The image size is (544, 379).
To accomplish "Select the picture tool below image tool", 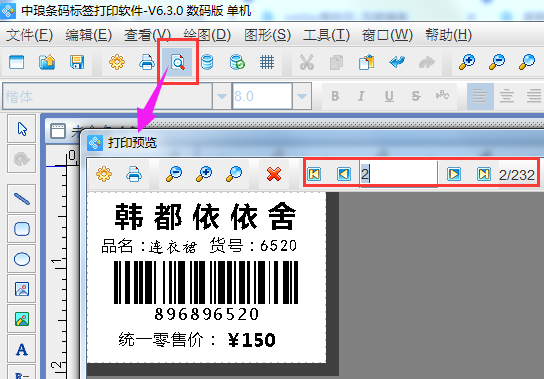I will point(22,319).
